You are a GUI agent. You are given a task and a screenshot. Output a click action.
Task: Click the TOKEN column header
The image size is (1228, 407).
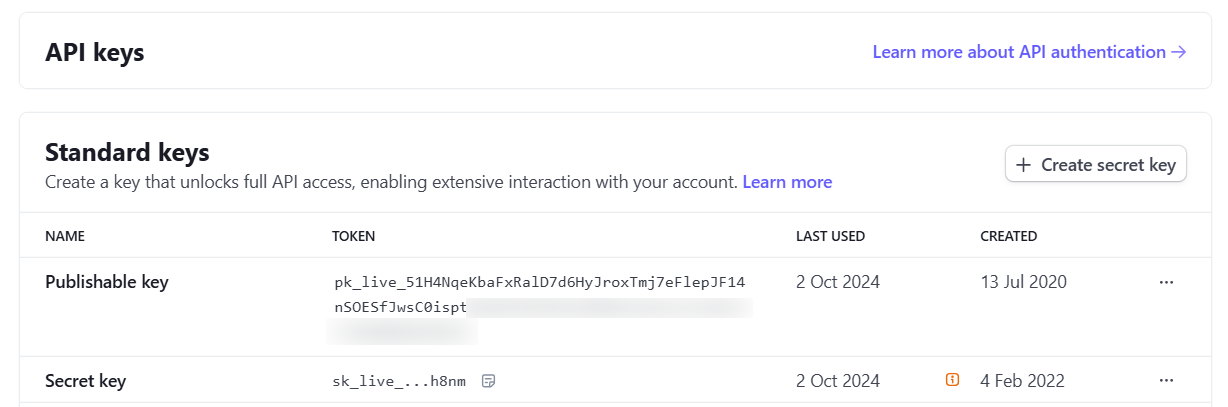coord(353,237)
